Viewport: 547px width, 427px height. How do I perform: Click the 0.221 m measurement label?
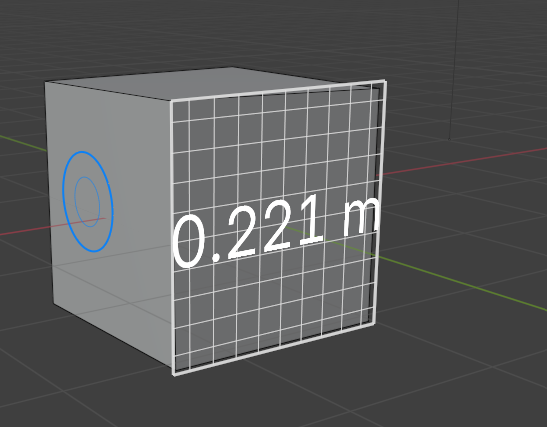coord(276,230)
